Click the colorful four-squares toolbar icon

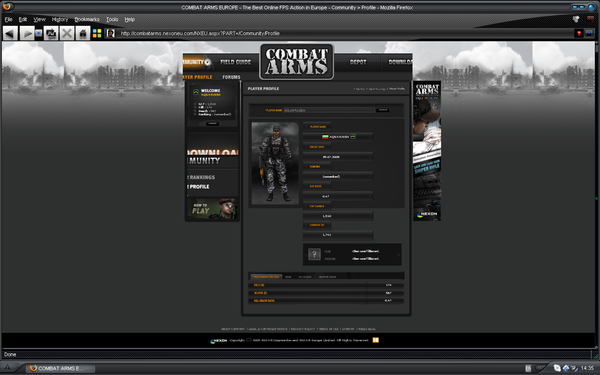(x=97, y=34)
